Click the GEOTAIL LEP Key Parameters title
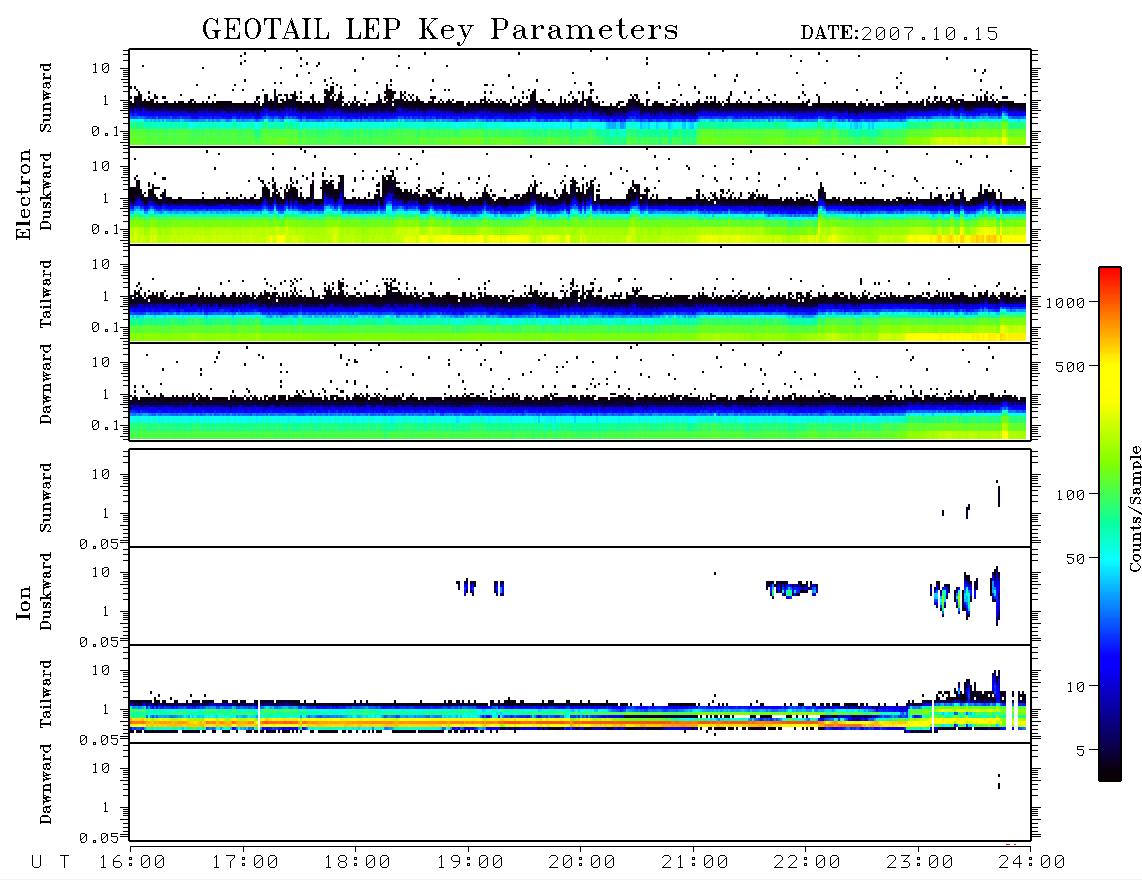 pyautogui.click(x=440, y=30)
